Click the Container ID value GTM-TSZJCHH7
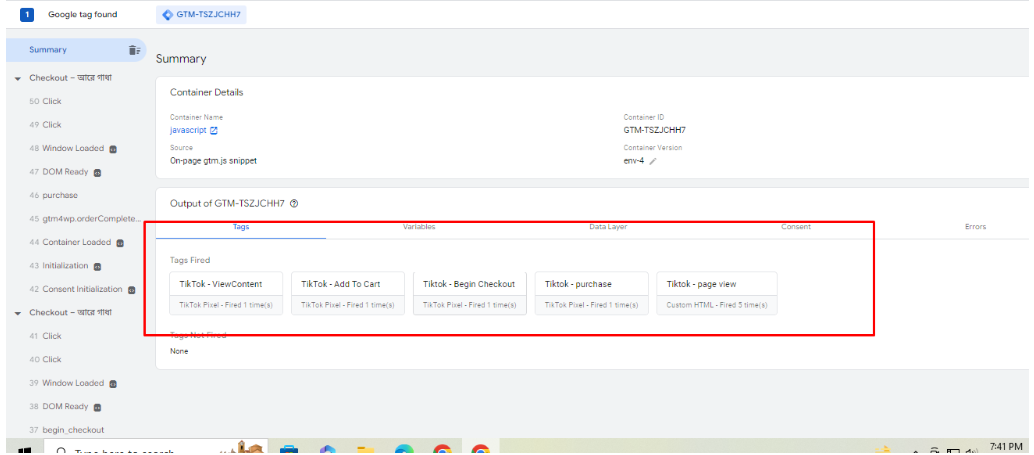Image resolution: width=1034 pixels, height=455 pixels. click(x=654, y=131)
